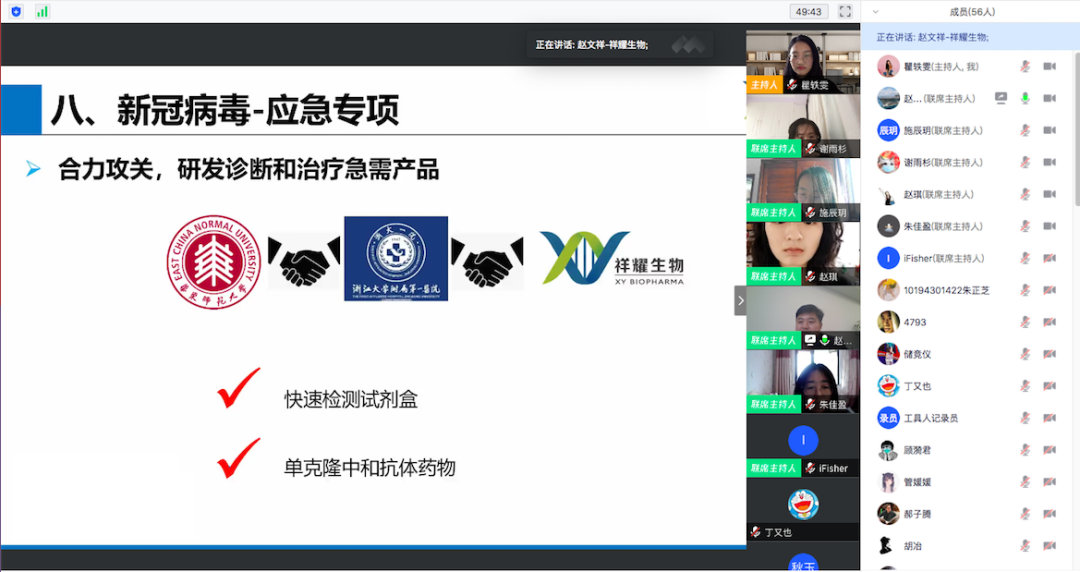Image resolution: width=1080 pixels, height=572 pixels.
Task: Toggle iFisher muted microphone icon
Action: click(x=1025, y=258)
